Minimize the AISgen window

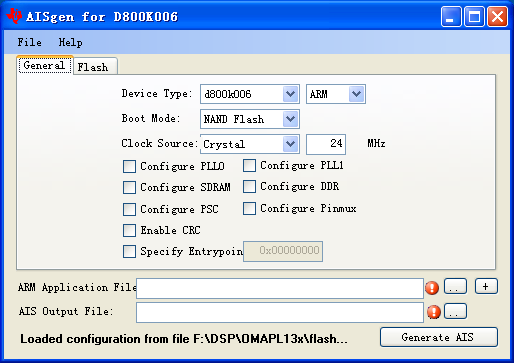pyautogui.click(x=451, y=16)
